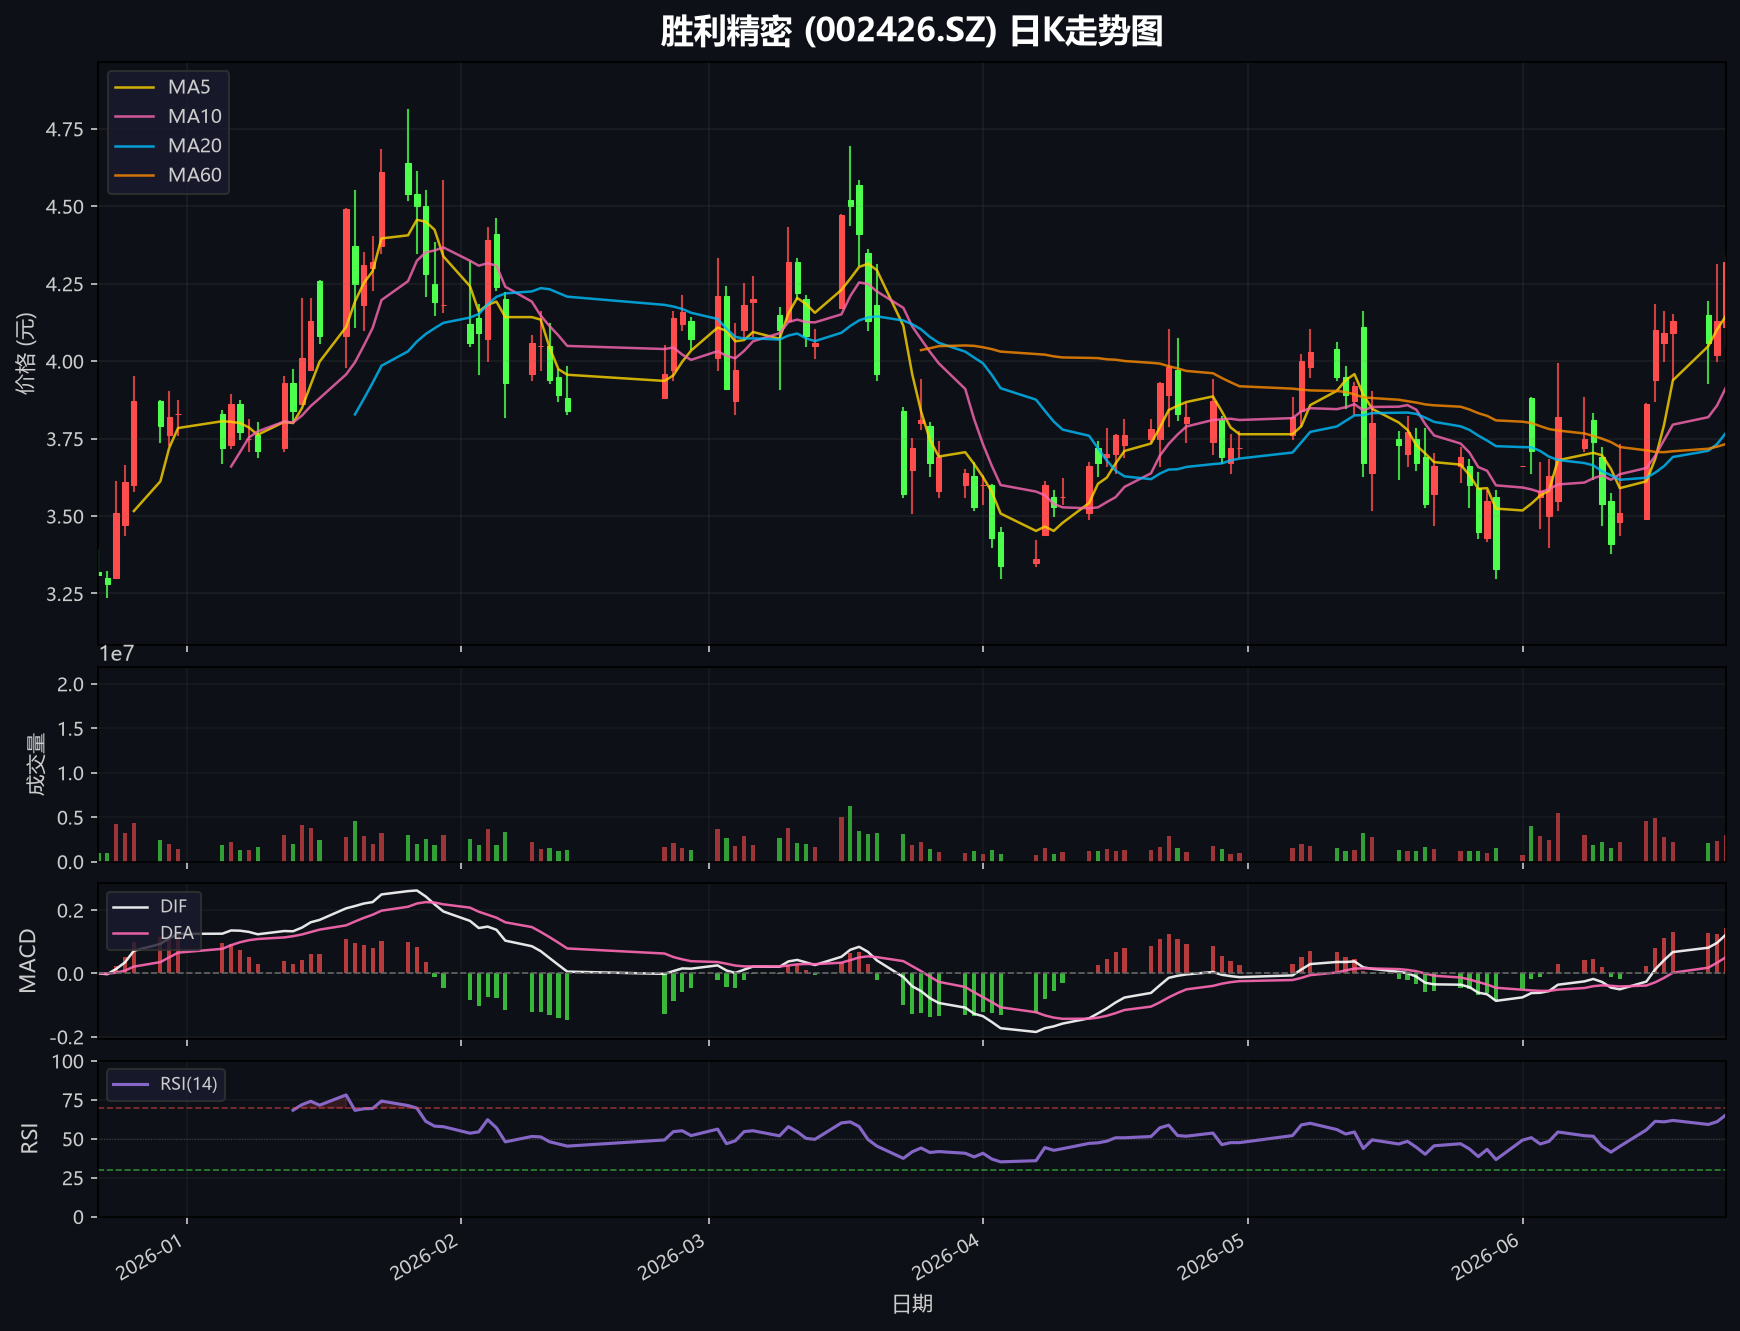Viewport: 1740px width, 1331px height.
Task: Click the 价格 (元) y-axis title
Action: (x=27, y=353)
